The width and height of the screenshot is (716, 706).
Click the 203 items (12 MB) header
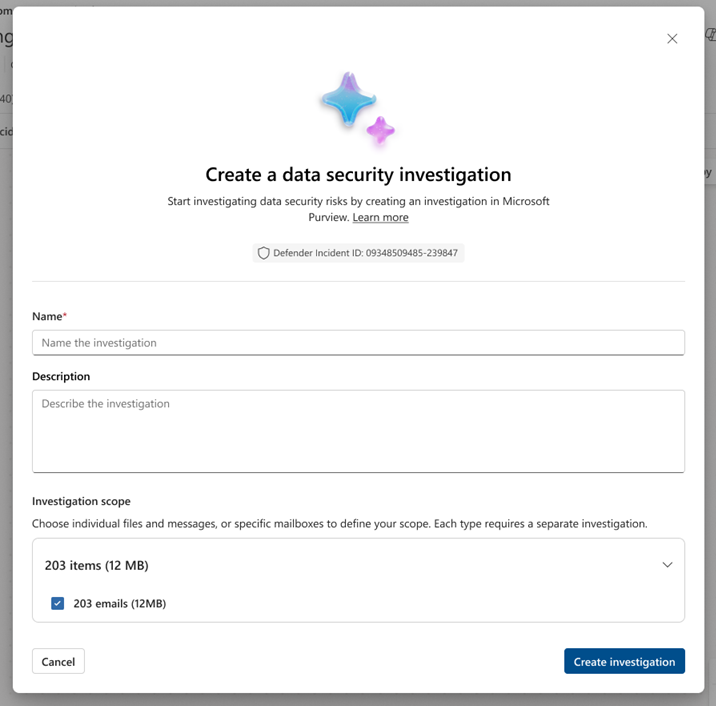pos(97,565)
